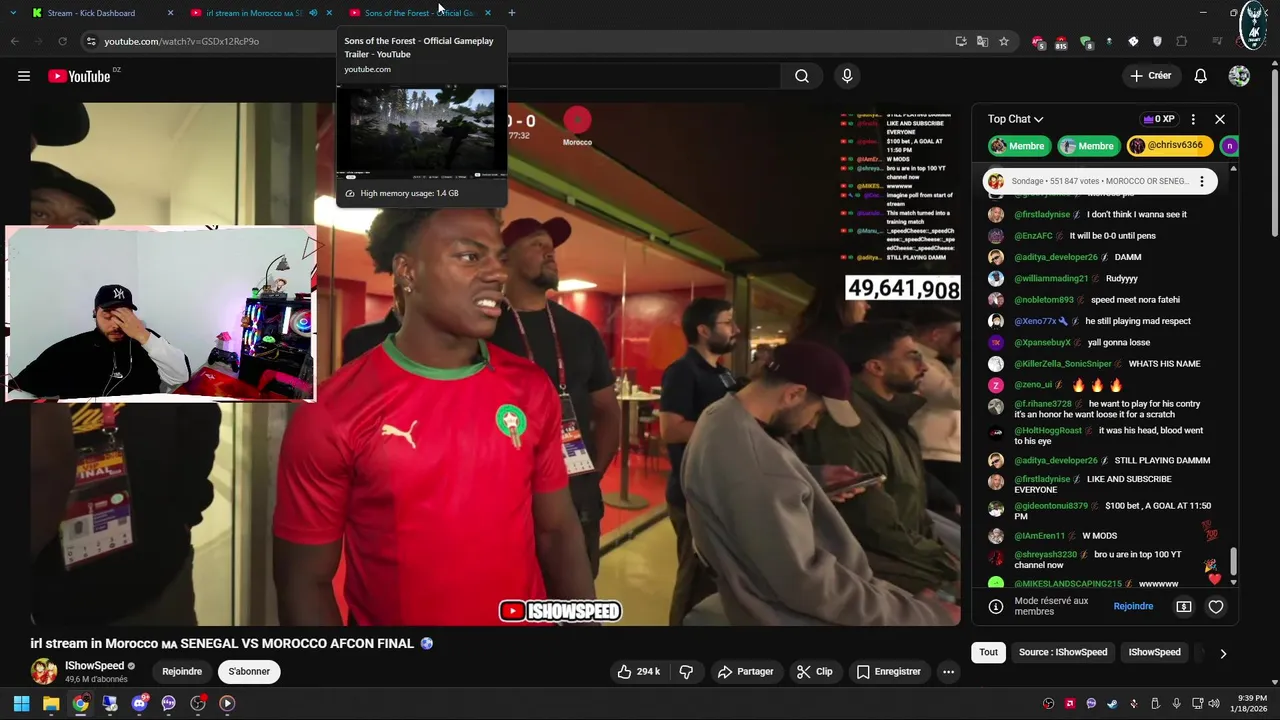Open the IShowSpeed channel name link
This screenshot has height=720, width=1280.
(x=95, y=666)
